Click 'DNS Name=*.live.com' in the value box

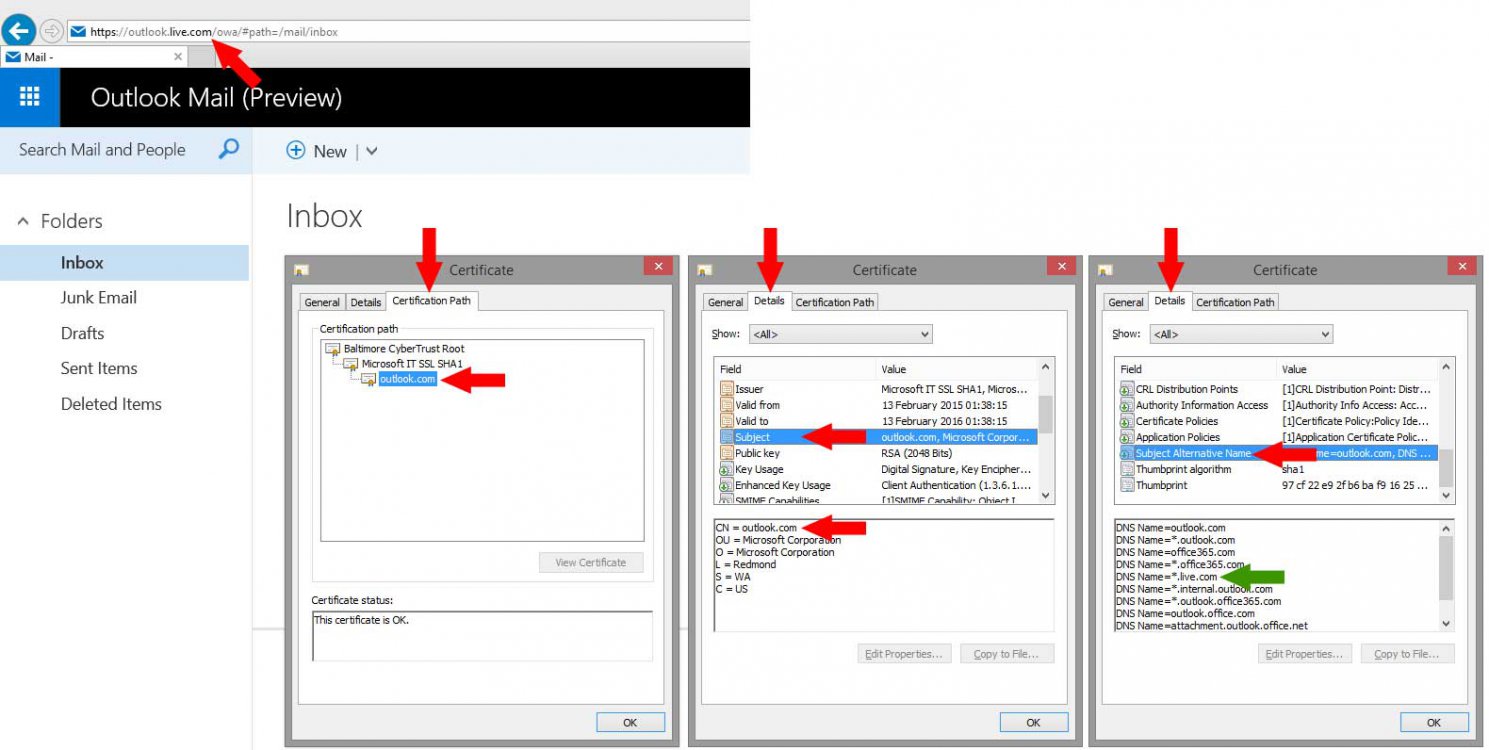pos(1167,577)
